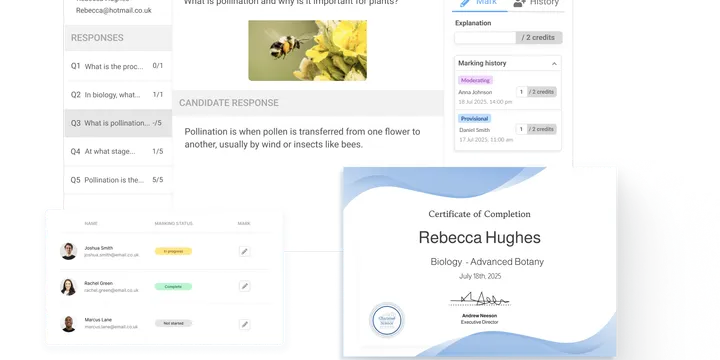Viewport: 720px width, 360px height.
Task: Click the person icon beside History tab
Action: pyautogui.click(x=519, y=3)
